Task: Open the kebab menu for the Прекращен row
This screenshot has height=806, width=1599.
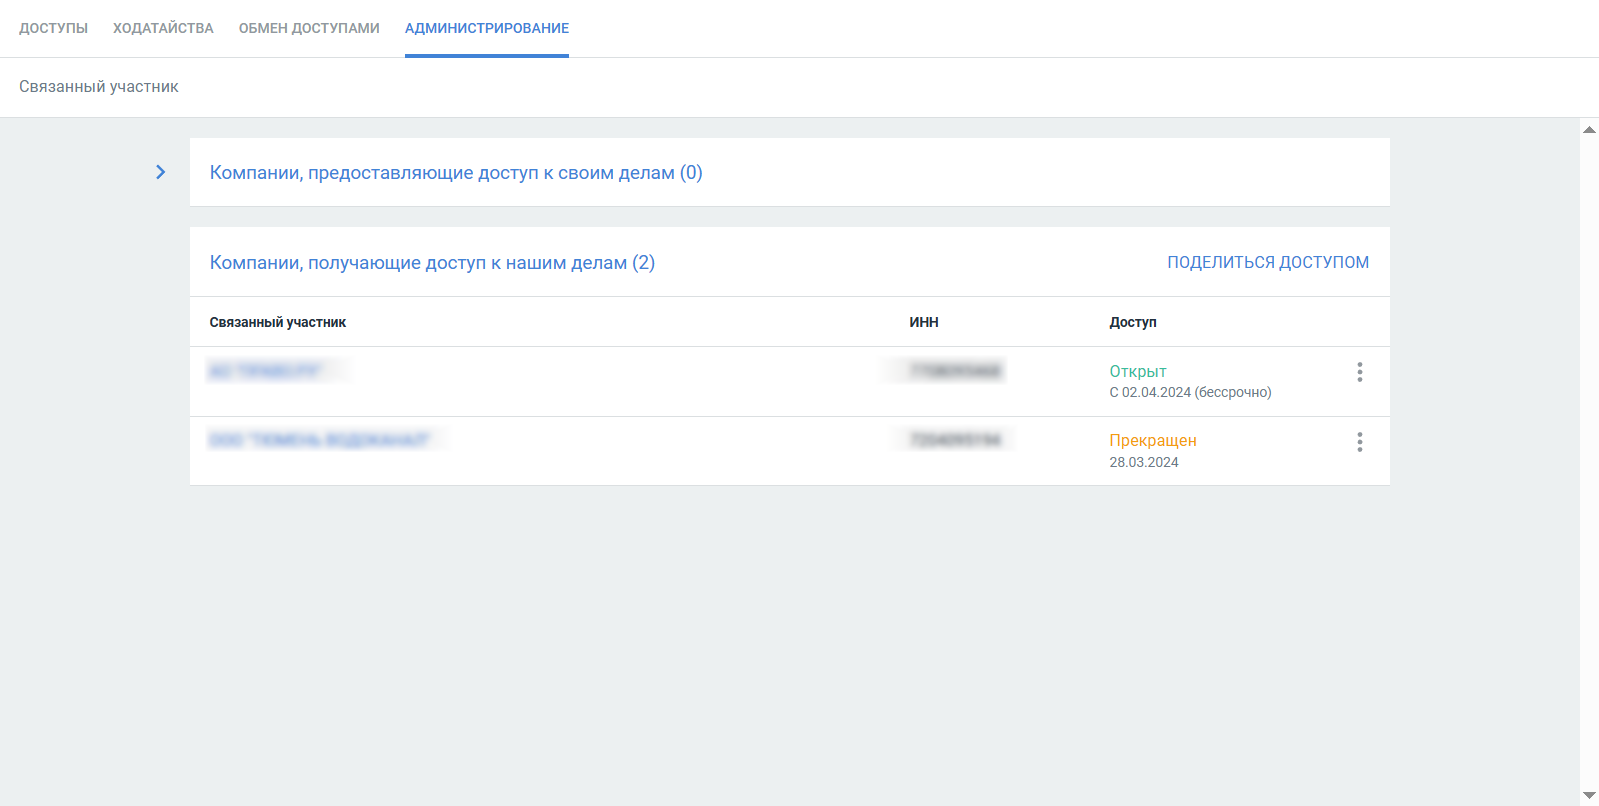Action: coord(1359,442)
